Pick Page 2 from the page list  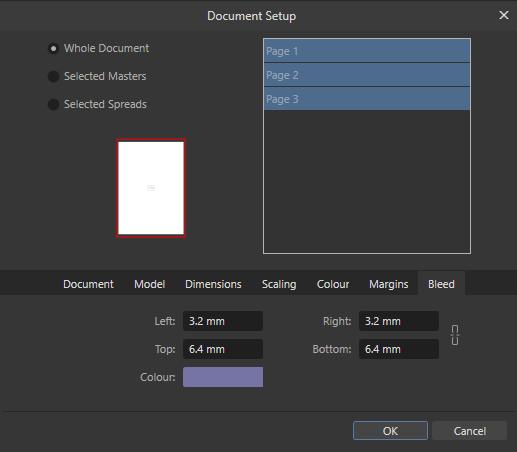point(367,75)
